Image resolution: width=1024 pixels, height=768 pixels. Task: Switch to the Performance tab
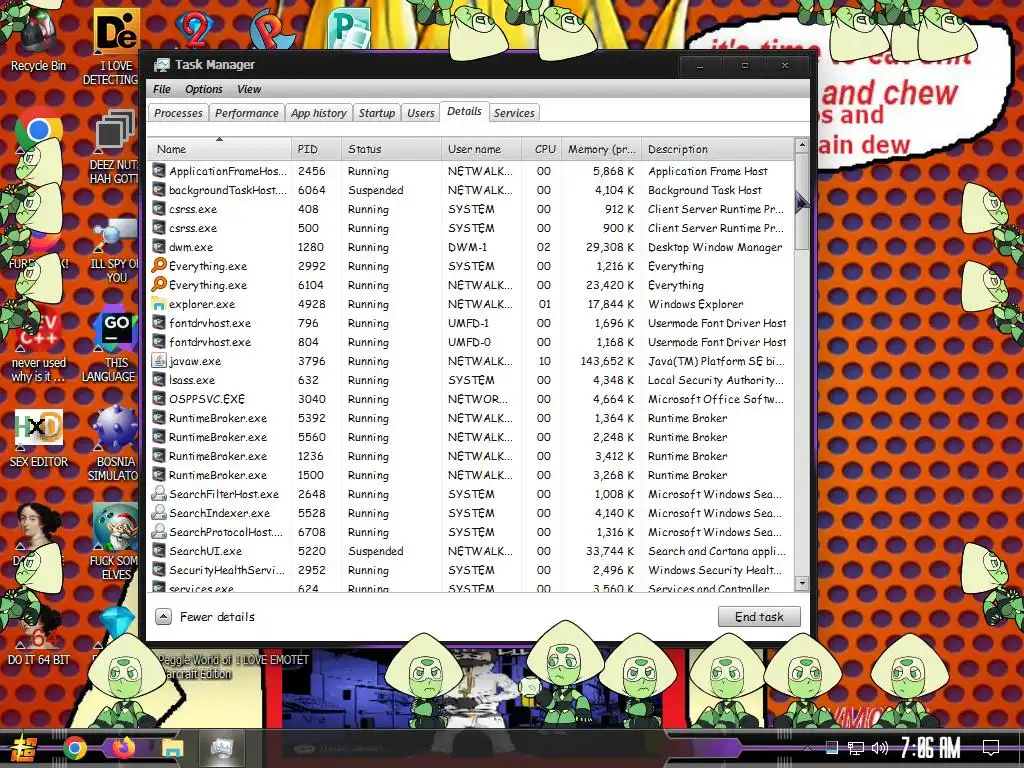pos(247,113)
